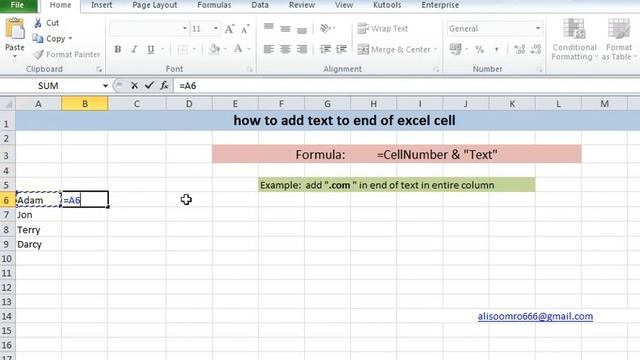Click the Insert Function fx icon
The image size is (640, 360).
pyautogui.click(x=164, y=85)
